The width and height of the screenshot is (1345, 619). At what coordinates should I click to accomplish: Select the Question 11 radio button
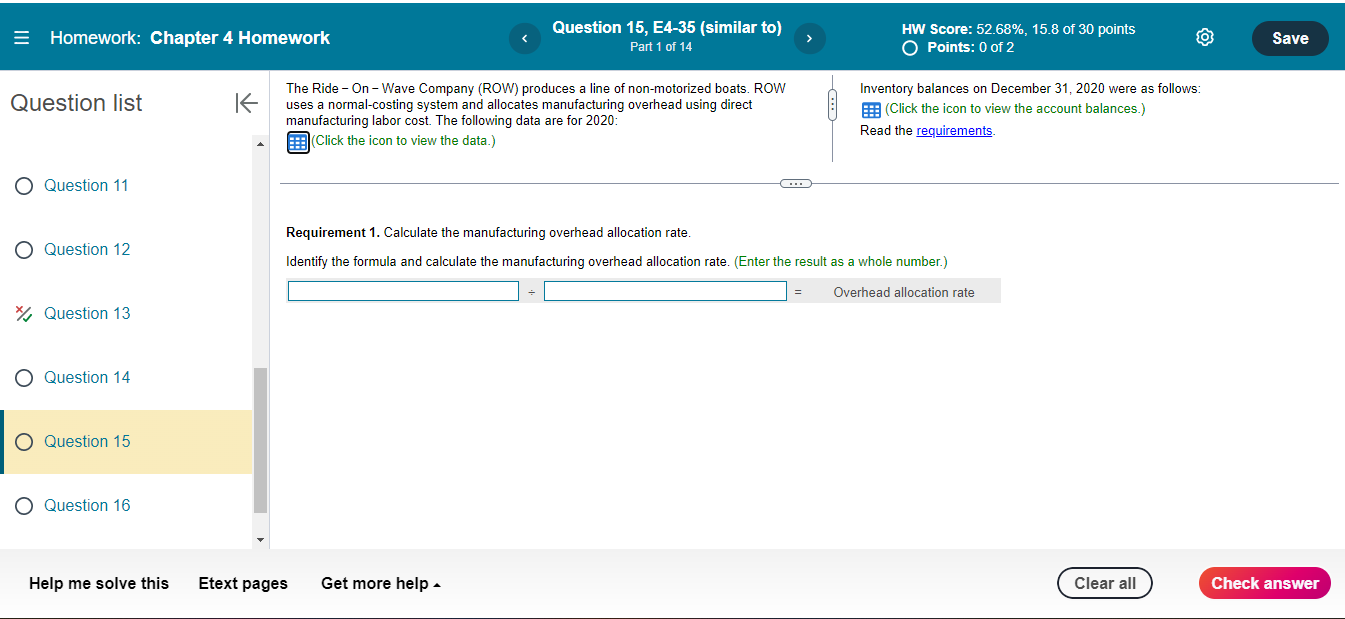[24, 185]
